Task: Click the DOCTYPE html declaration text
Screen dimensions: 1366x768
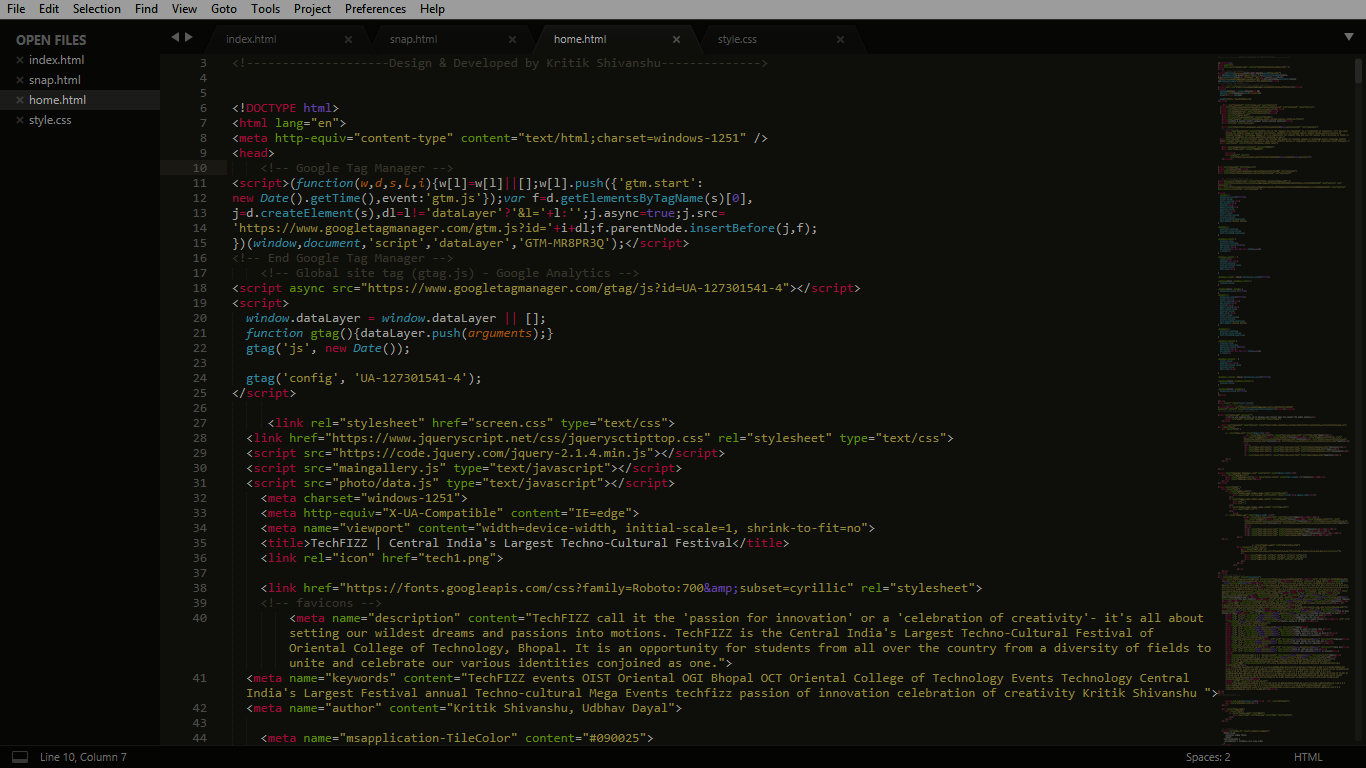Action: tap(286, 108)
